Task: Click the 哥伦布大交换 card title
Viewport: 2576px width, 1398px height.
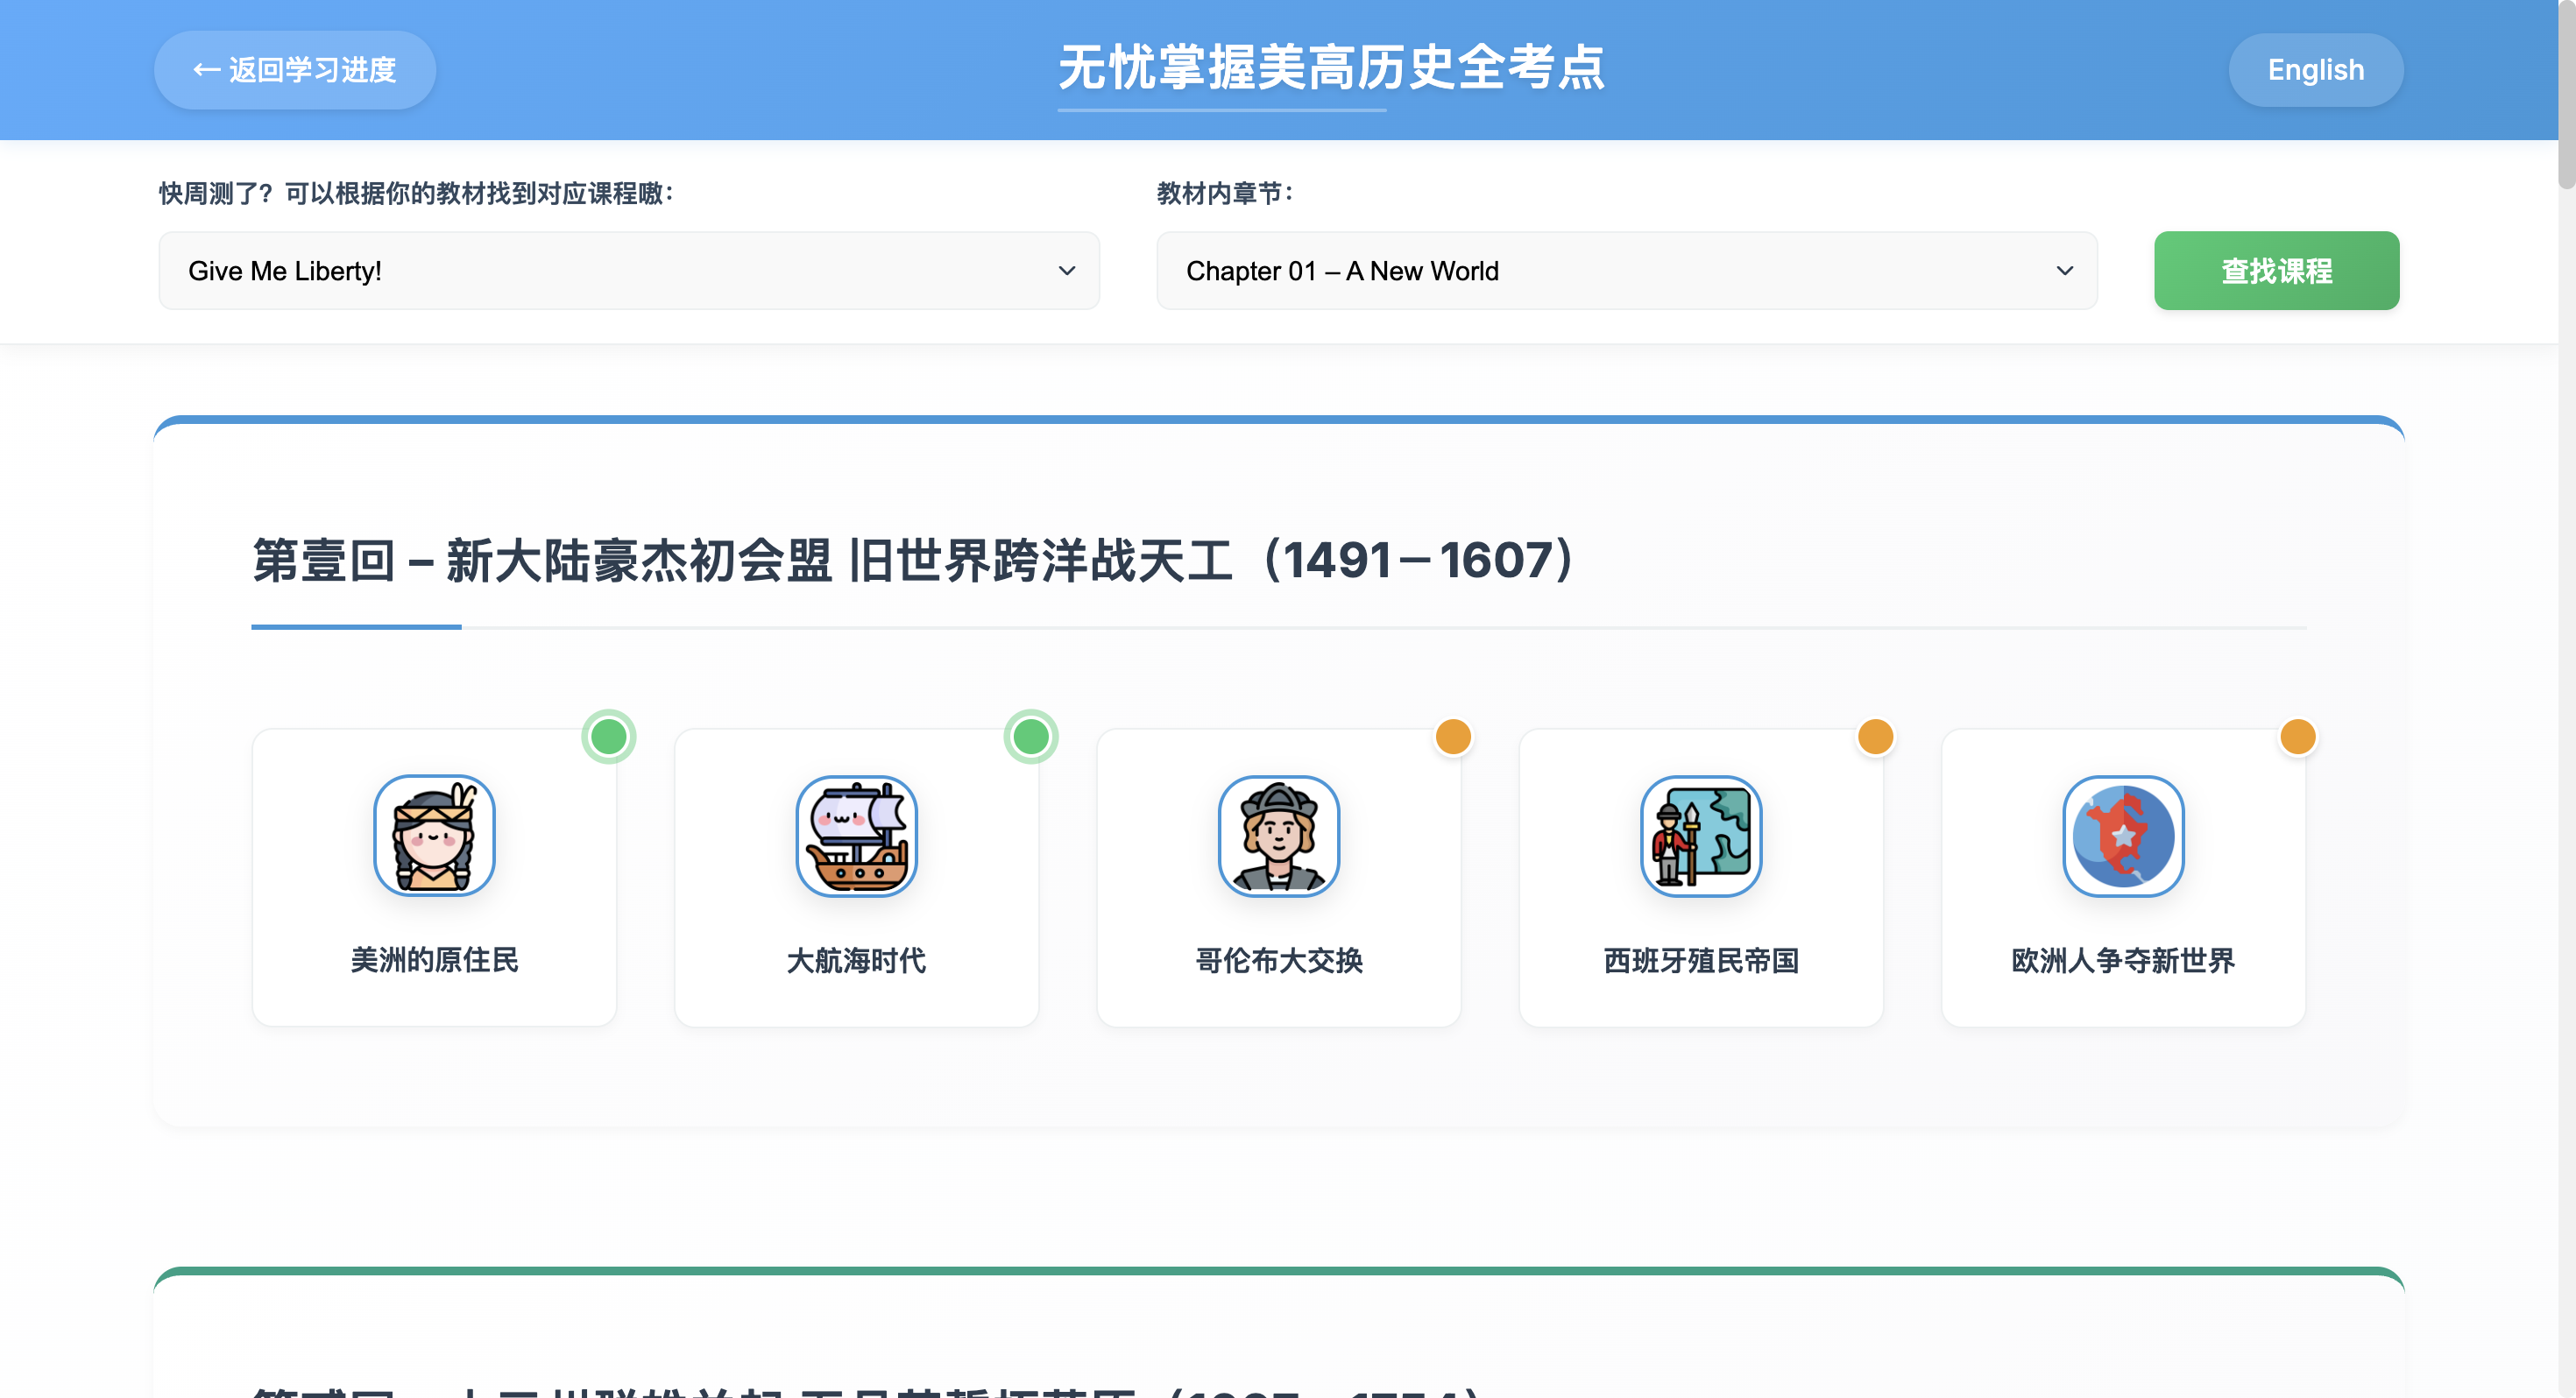Action: (1279, 960)
